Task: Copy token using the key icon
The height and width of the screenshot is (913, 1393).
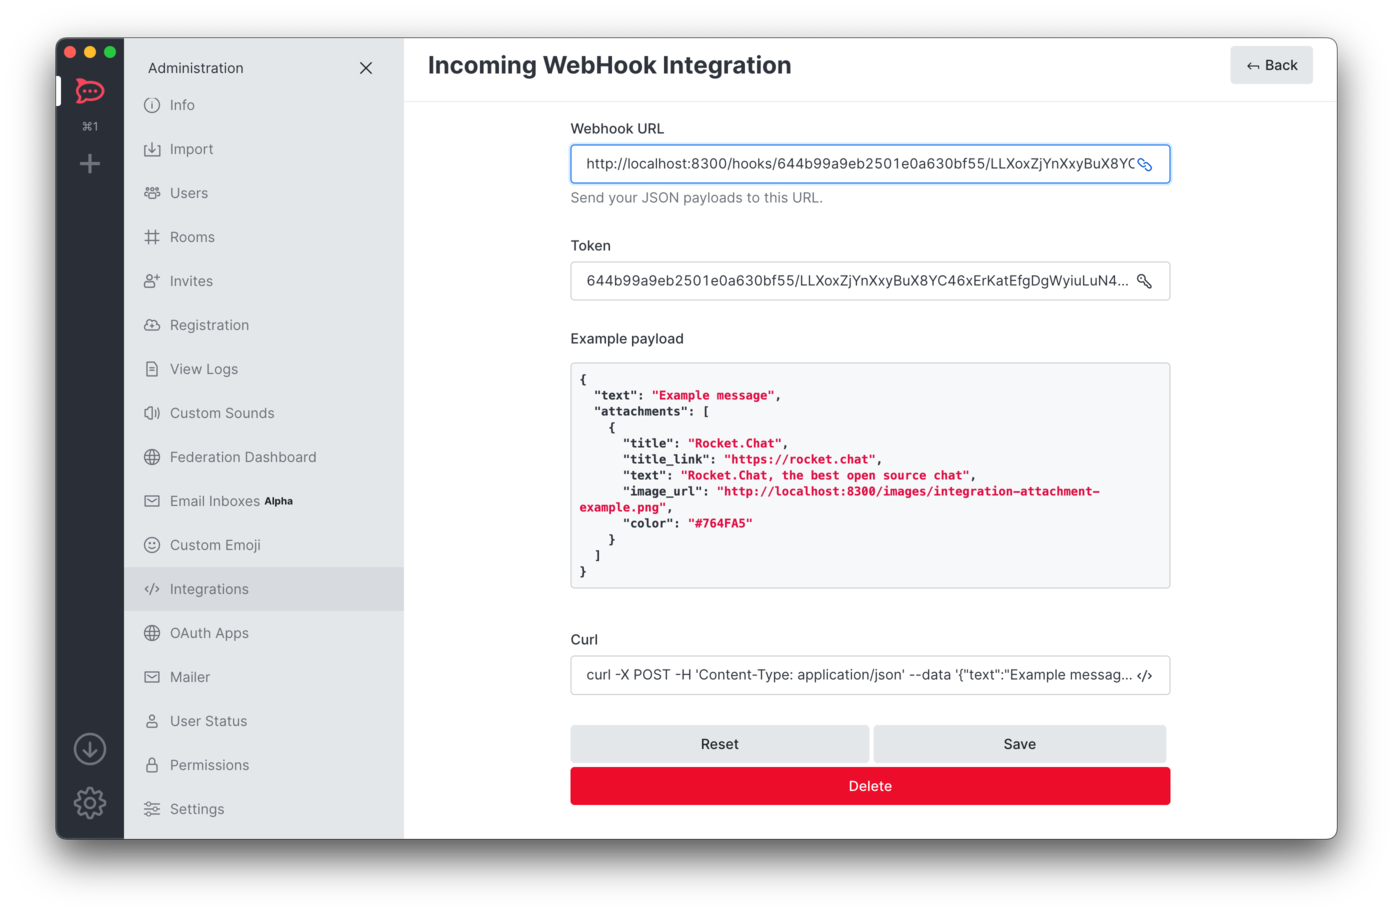Action: click(x=1145, y=282)
